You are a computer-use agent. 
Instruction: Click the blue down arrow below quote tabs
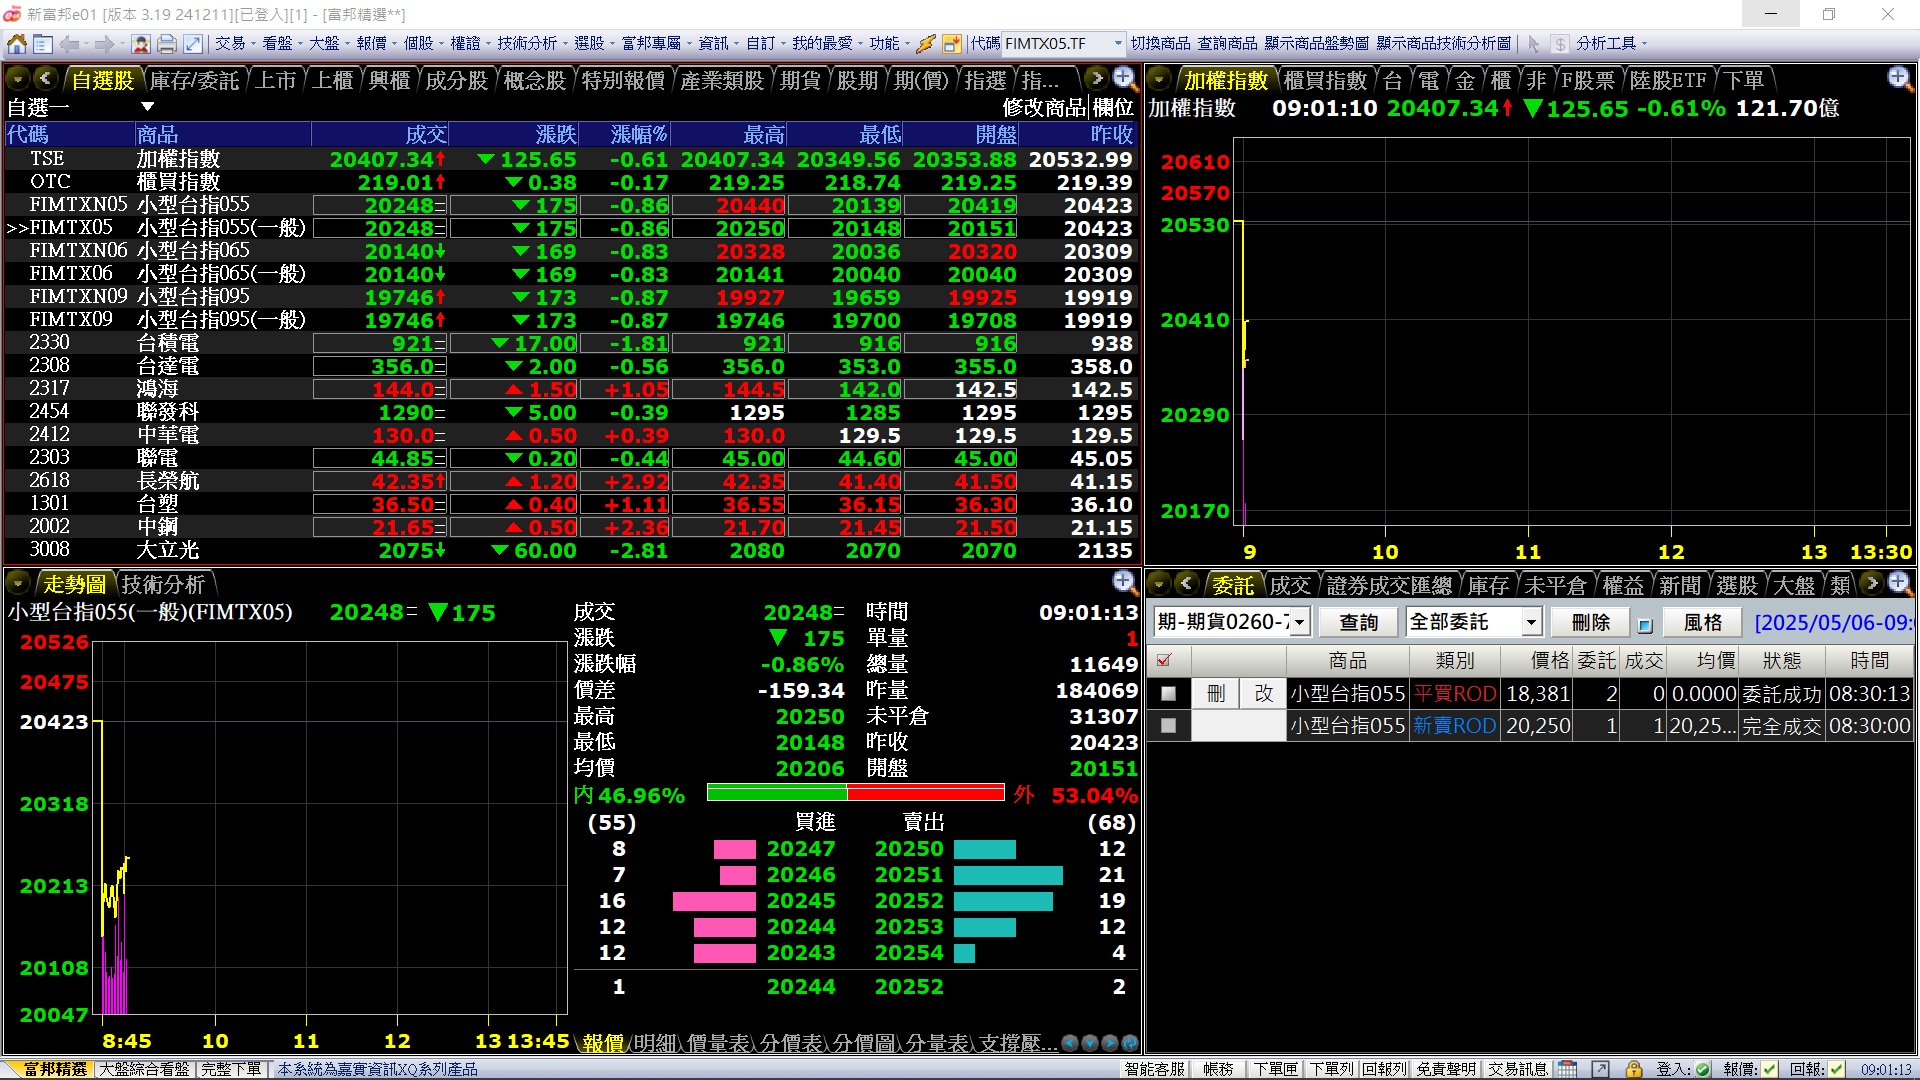click(1090, 1043)
